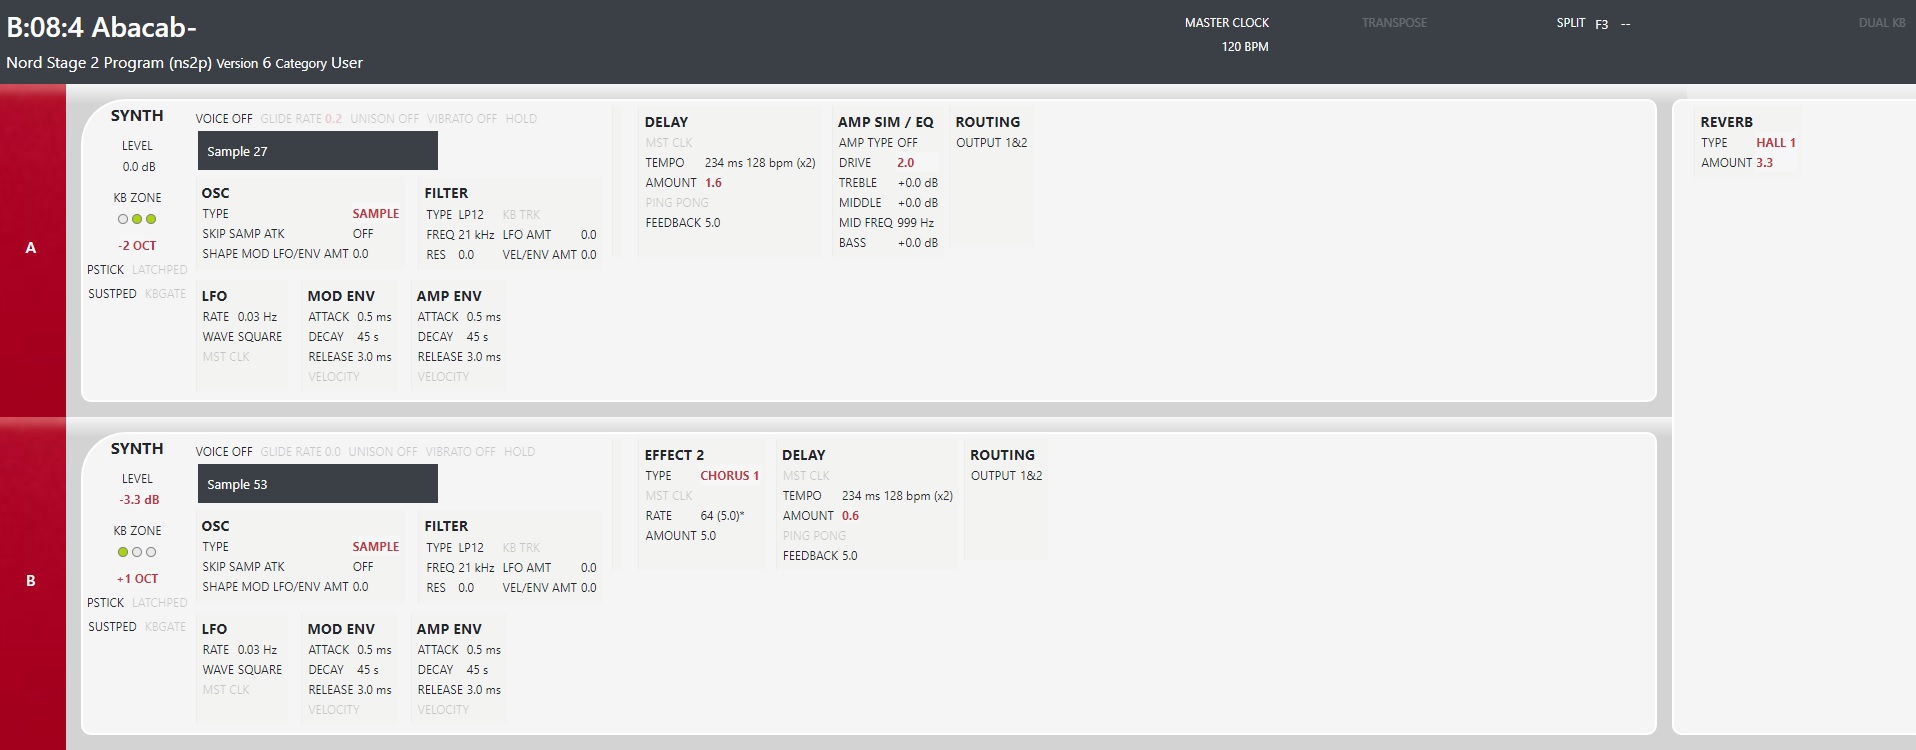This screenshot has height=750, width=1916.
Task: Click VIBRATO OFF in slot A
Action: pos(462,119)
